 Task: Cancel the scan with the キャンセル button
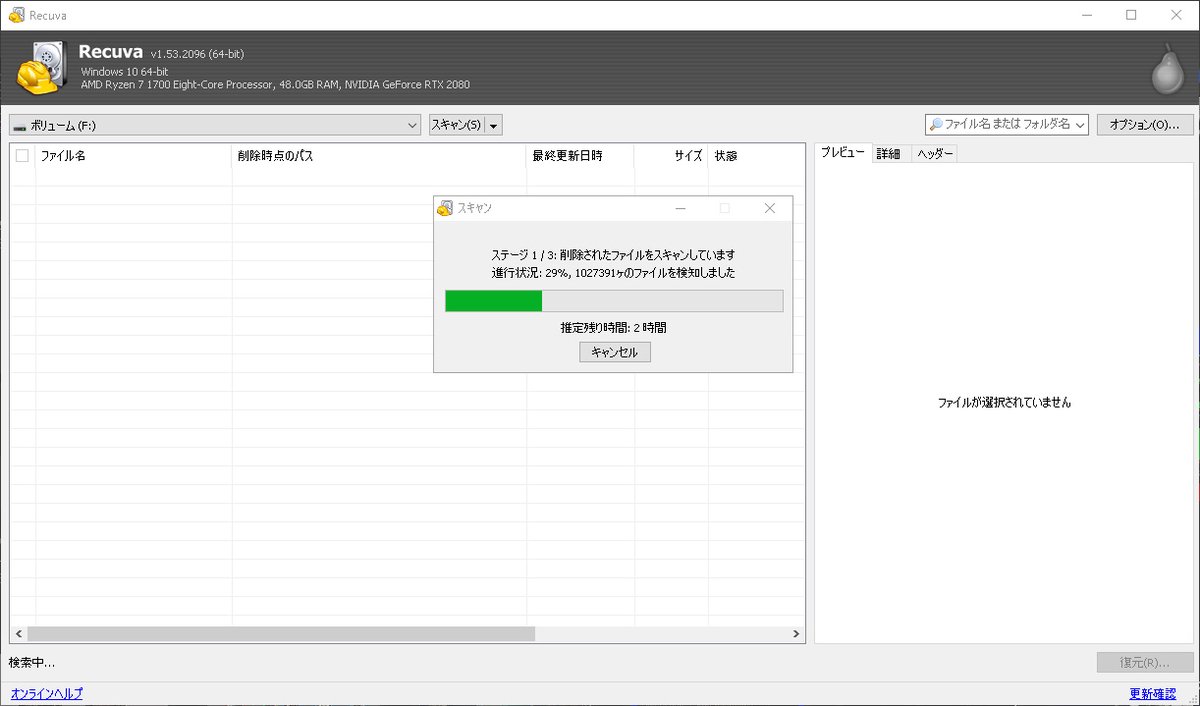click(x=614, y=352)
